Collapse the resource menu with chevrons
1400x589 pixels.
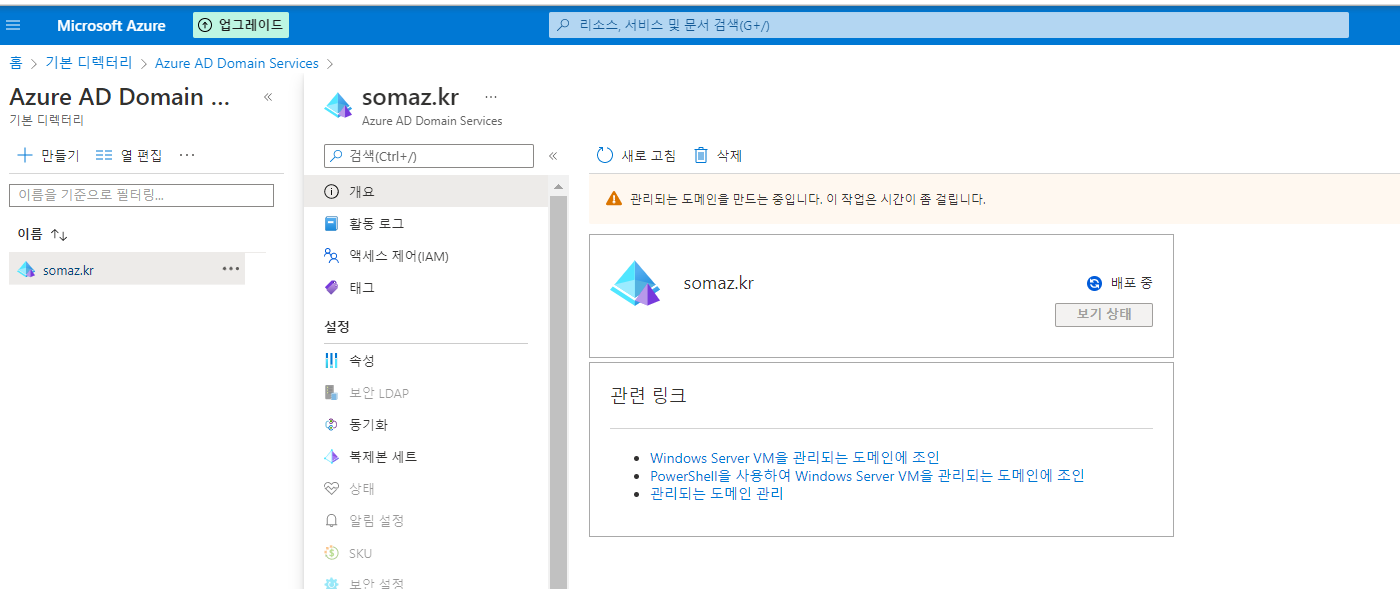click(x=552, y=156)
